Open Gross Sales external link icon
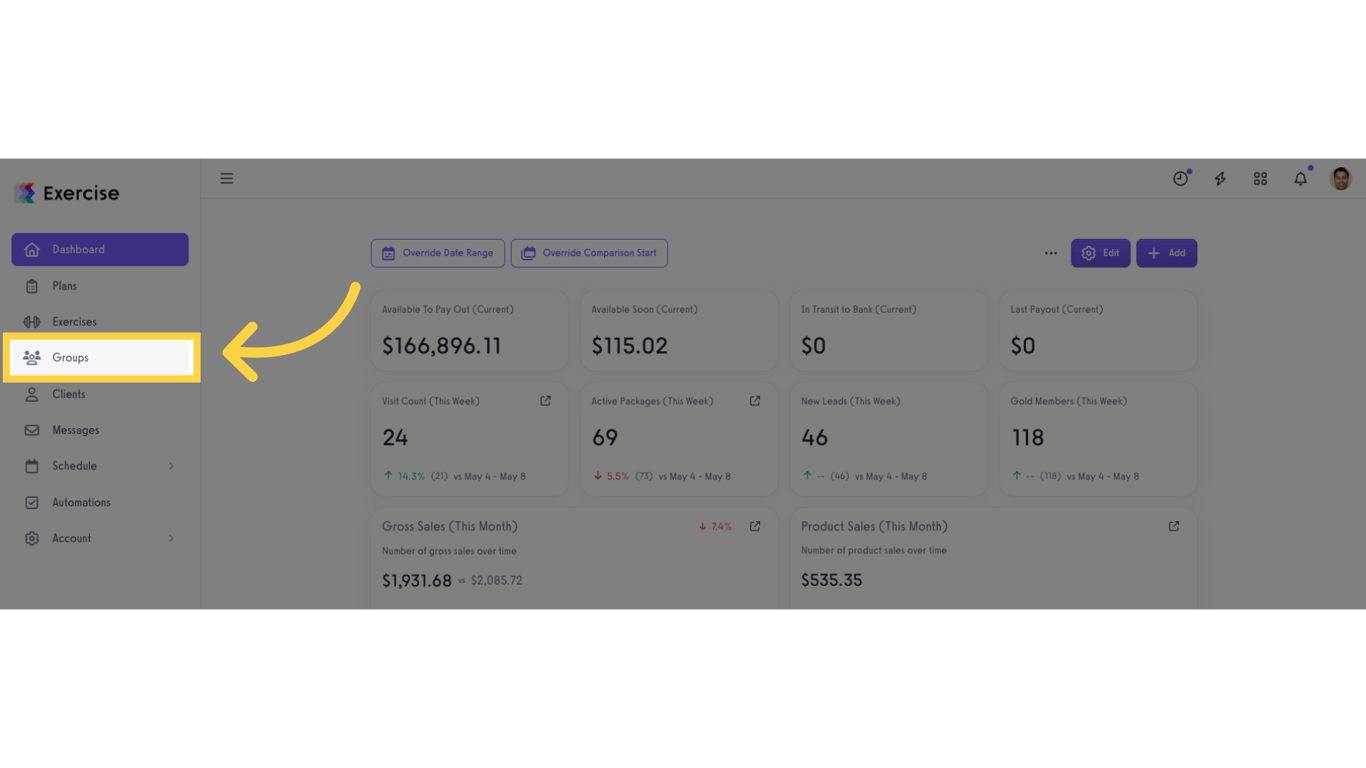 point(755,526)
